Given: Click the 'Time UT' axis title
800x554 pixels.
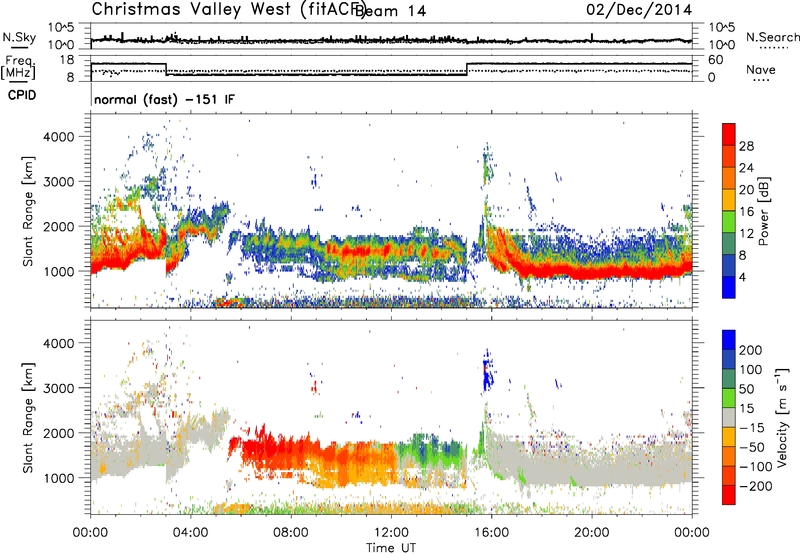Looking at the screenshot, I should tap(391, 547).
